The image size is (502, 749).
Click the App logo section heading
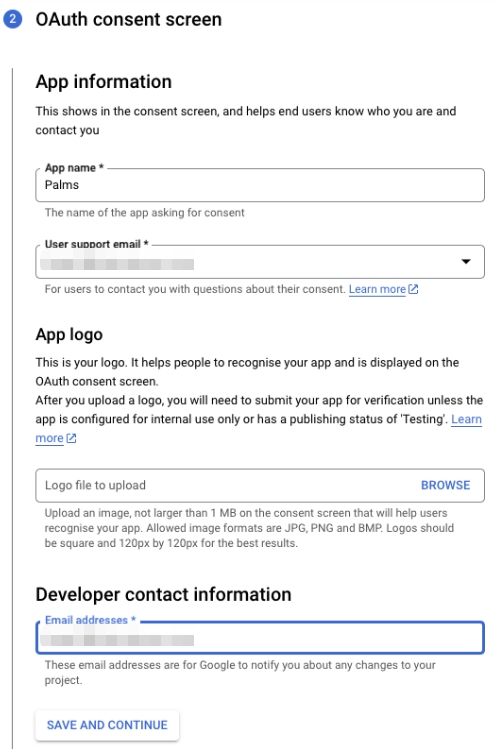tap(69, 334)
